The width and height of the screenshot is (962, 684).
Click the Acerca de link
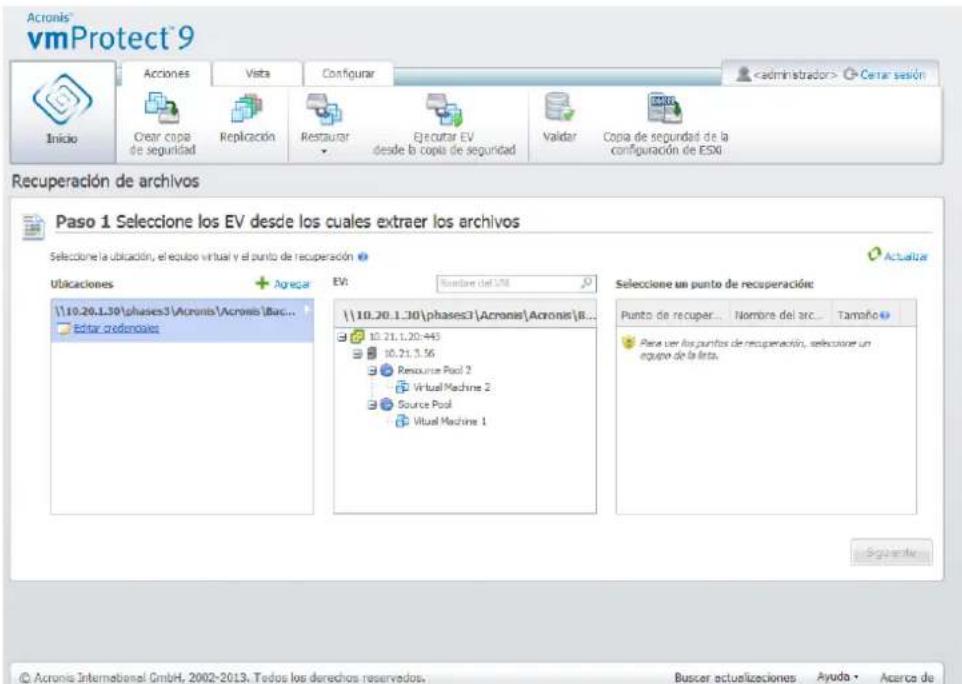(907, 677)
